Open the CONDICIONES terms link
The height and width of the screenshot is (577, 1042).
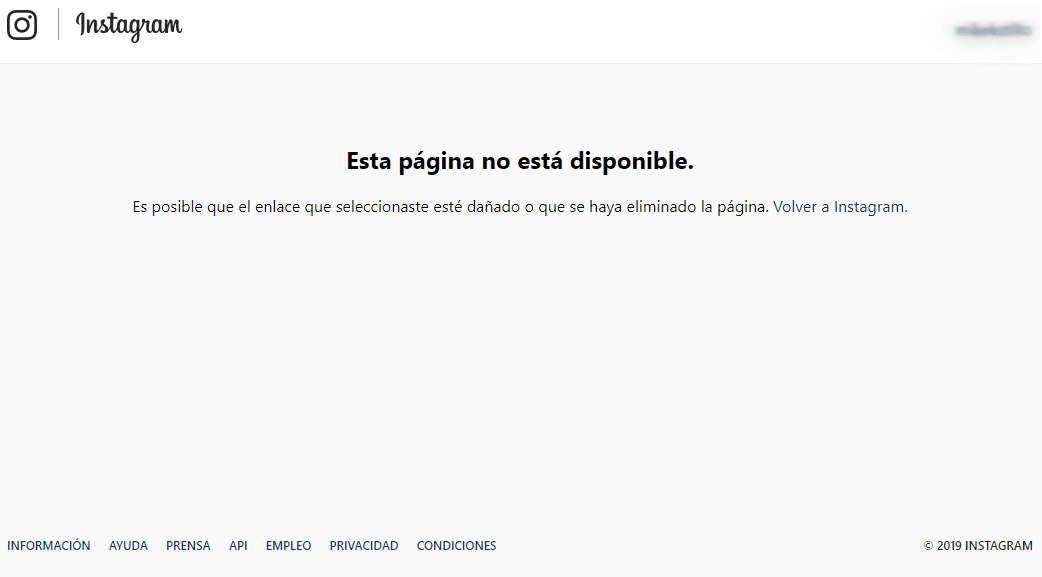(x=456, y=545)
